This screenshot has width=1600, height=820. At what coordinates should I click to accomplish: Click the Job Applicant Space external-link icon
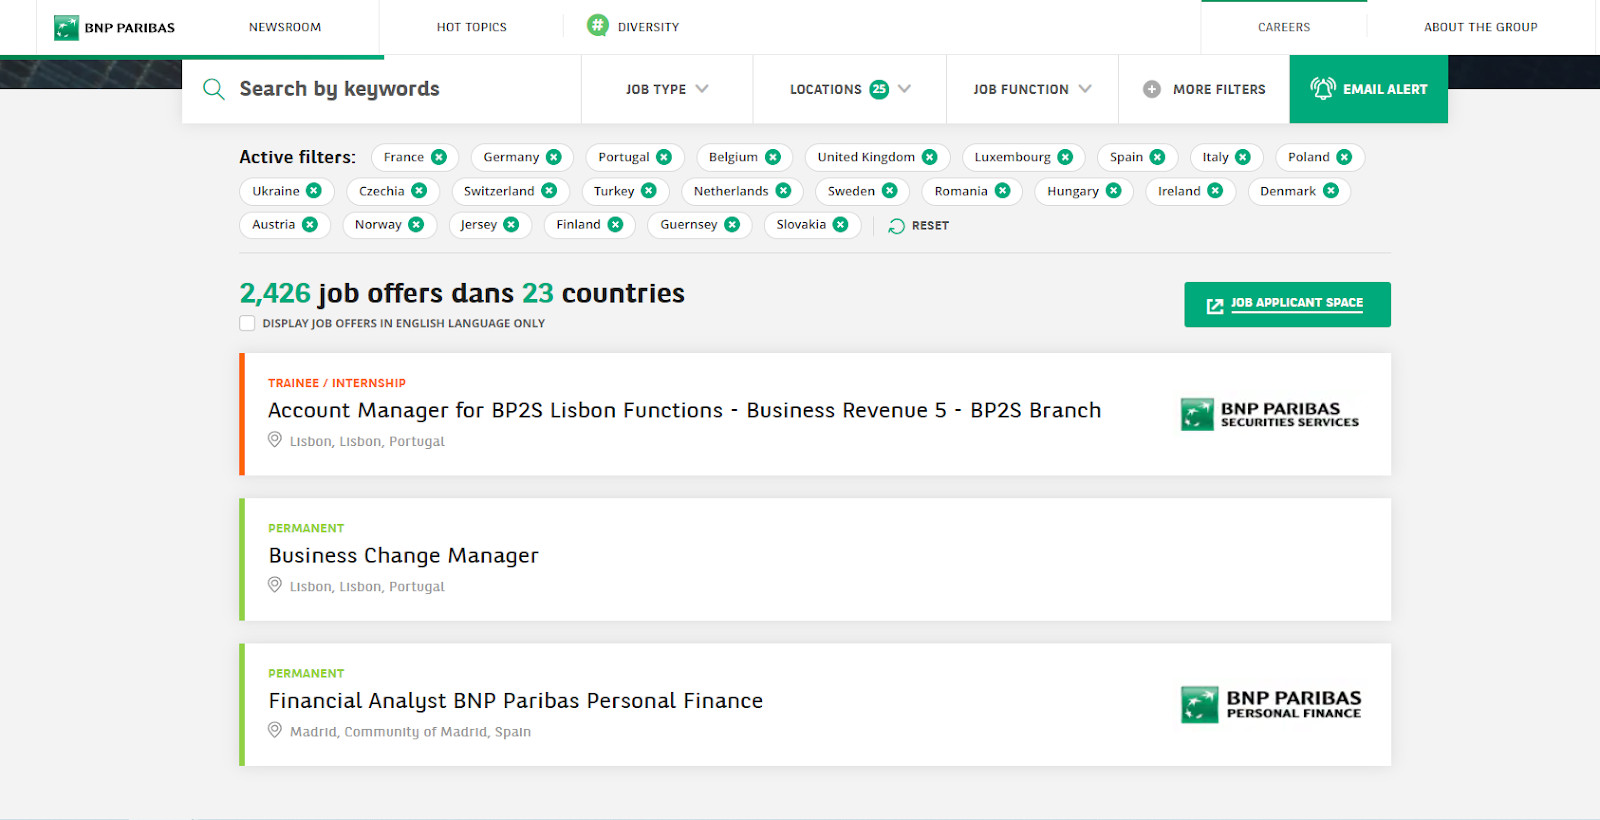coord(1214,306)
